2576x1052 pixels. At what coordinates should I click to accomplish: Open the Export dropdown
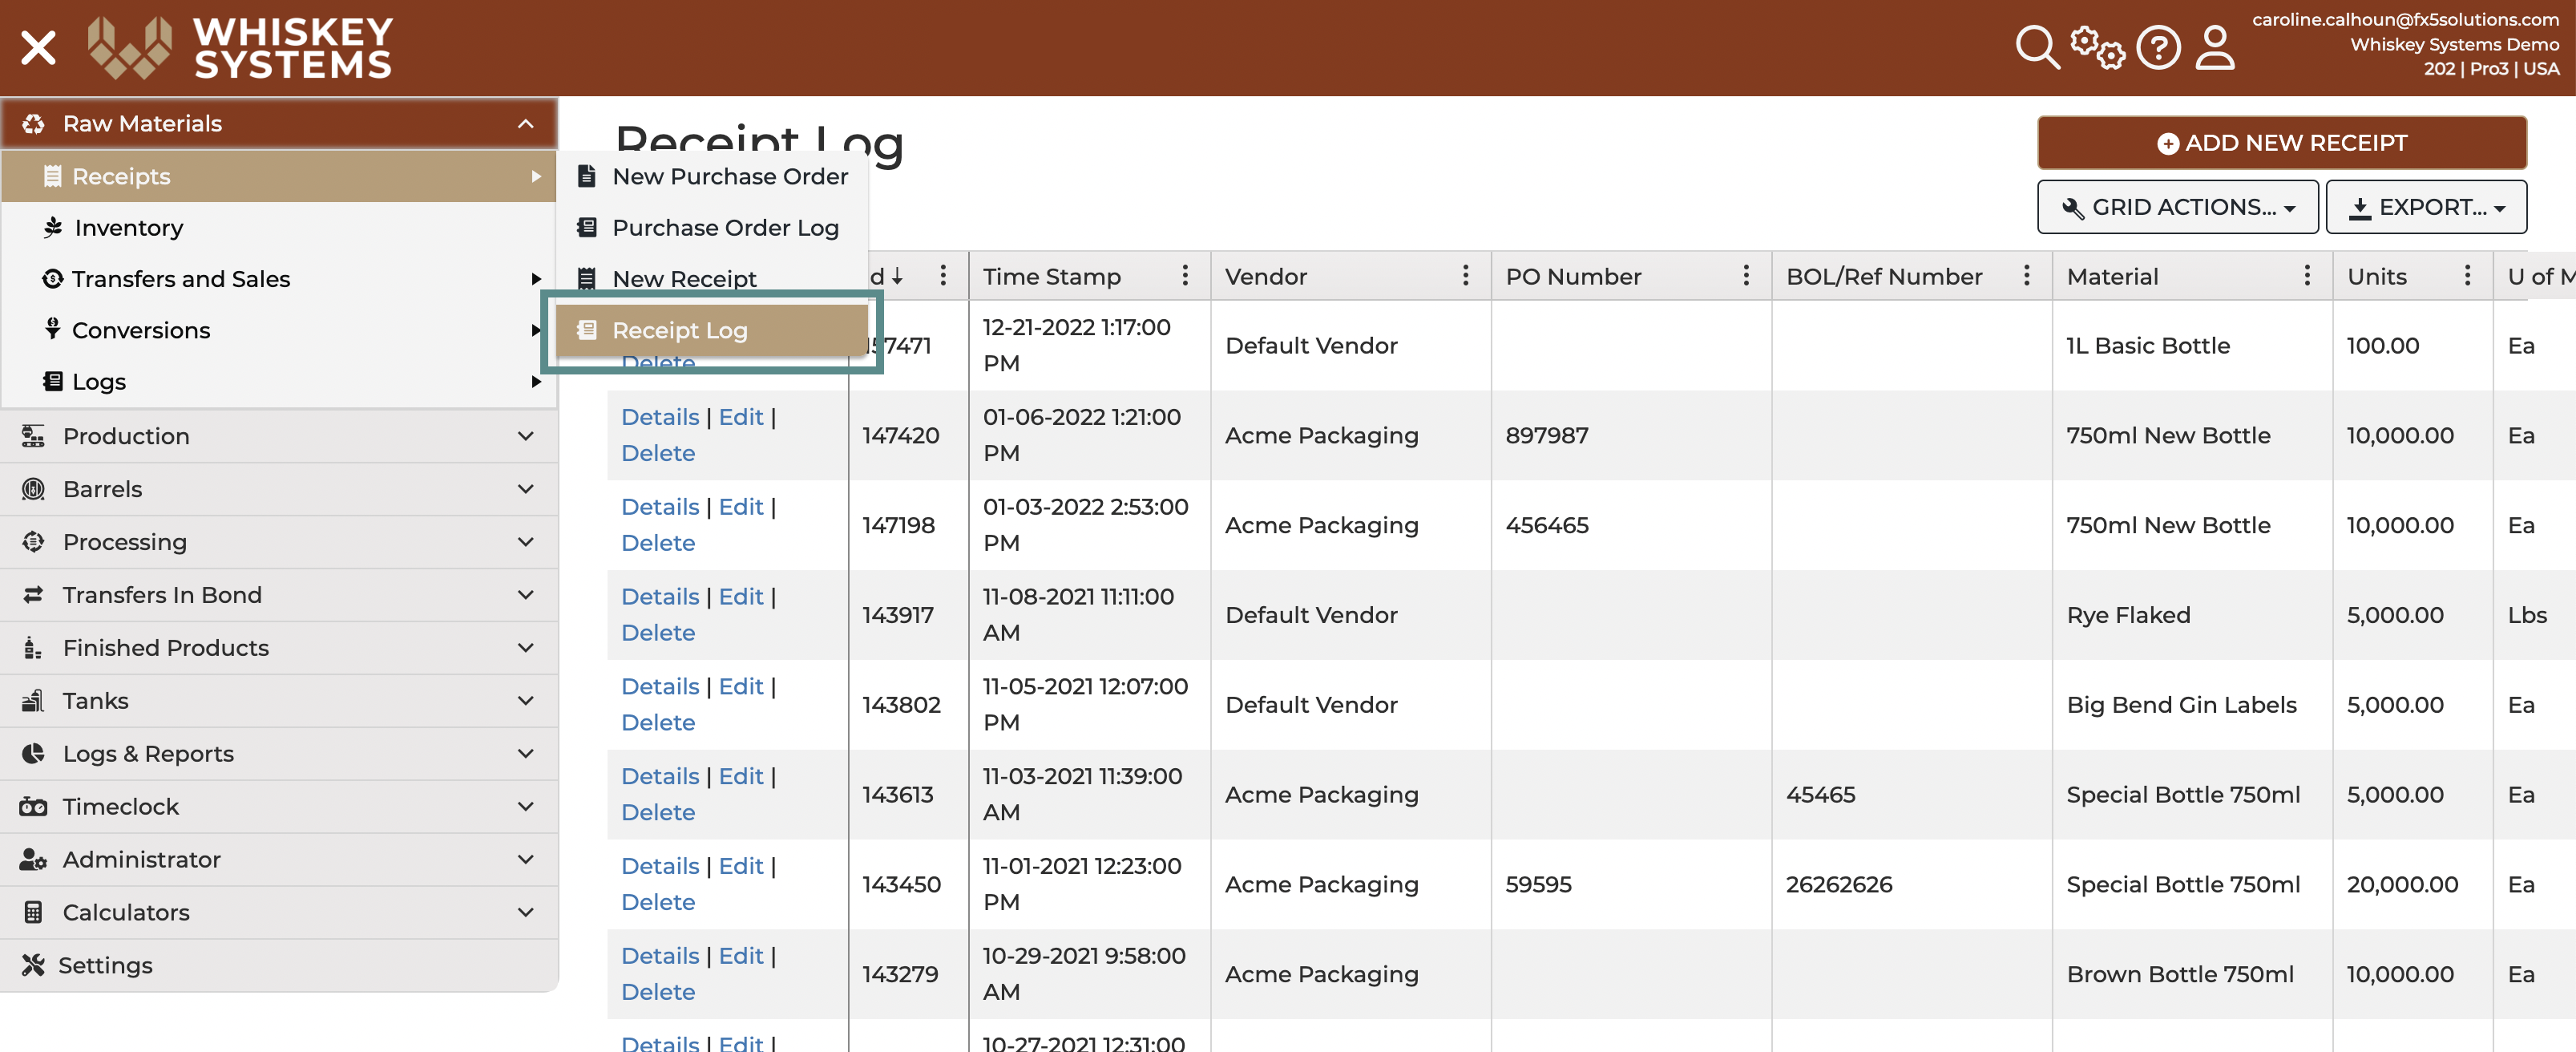(2426, 207)
